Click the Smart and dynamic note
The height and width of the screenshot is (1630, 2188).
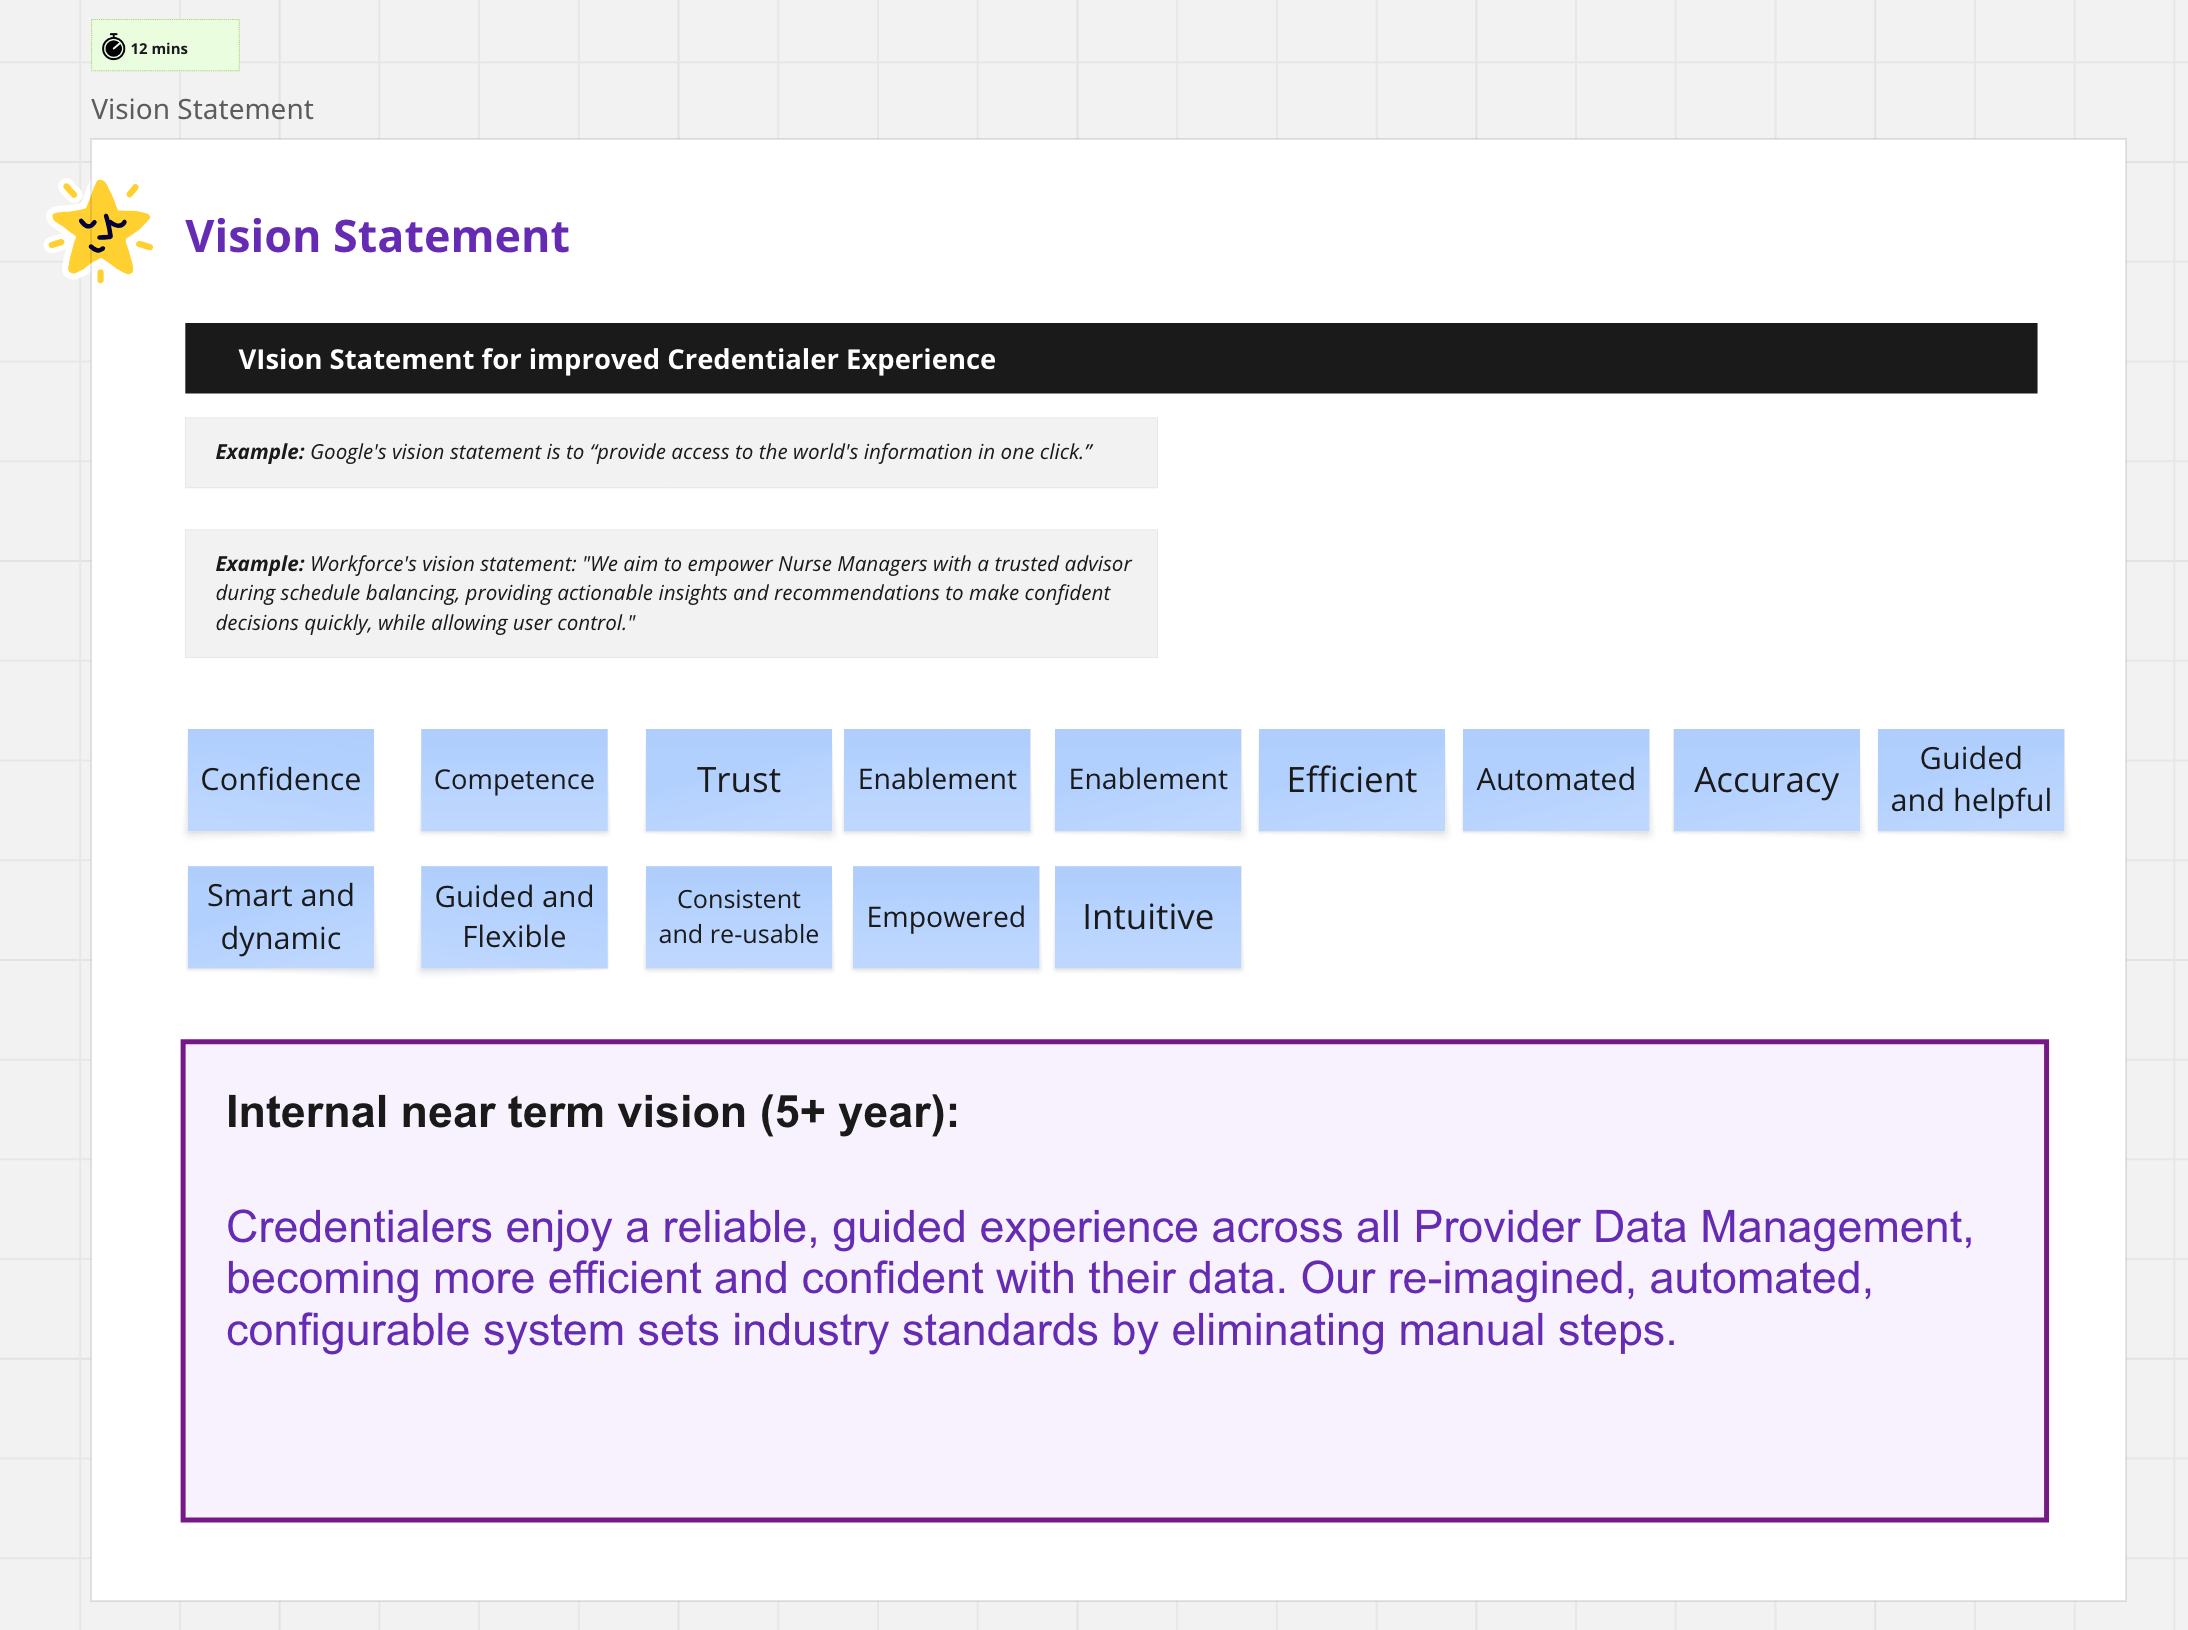[x=281, y=916]
